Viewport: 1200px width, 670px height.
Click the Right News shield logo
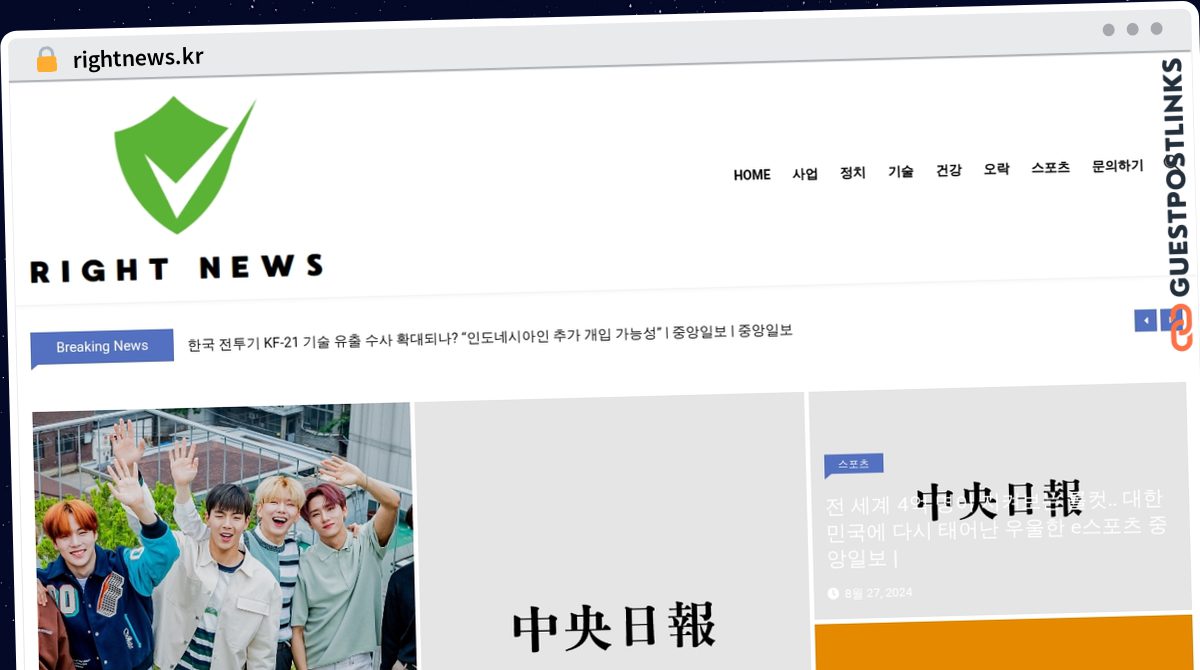click(185, 164)
